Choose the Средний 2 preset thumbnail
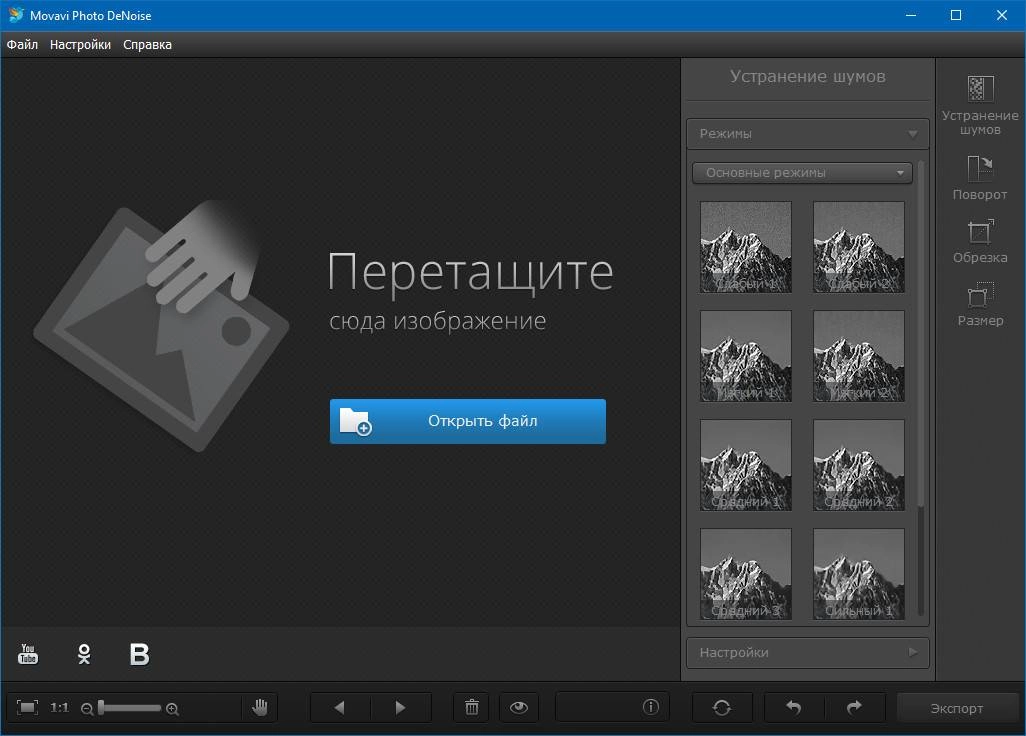Screen dimensions: 1026x736 (858, 465)
